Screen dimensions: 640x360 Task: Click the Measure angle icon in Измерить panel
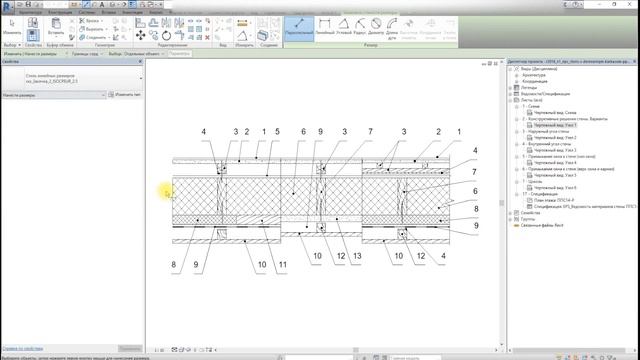point(242,36)
